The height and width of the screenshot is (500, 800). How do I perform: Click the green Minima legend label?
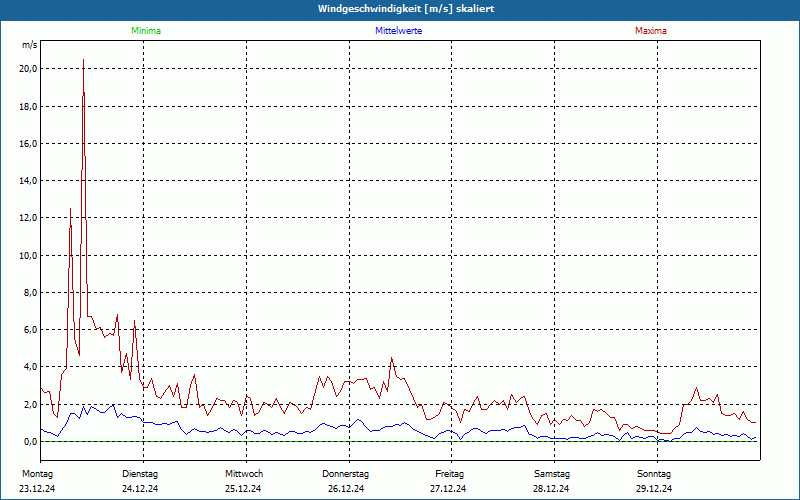pyautogui.click(x=145, y=31)
